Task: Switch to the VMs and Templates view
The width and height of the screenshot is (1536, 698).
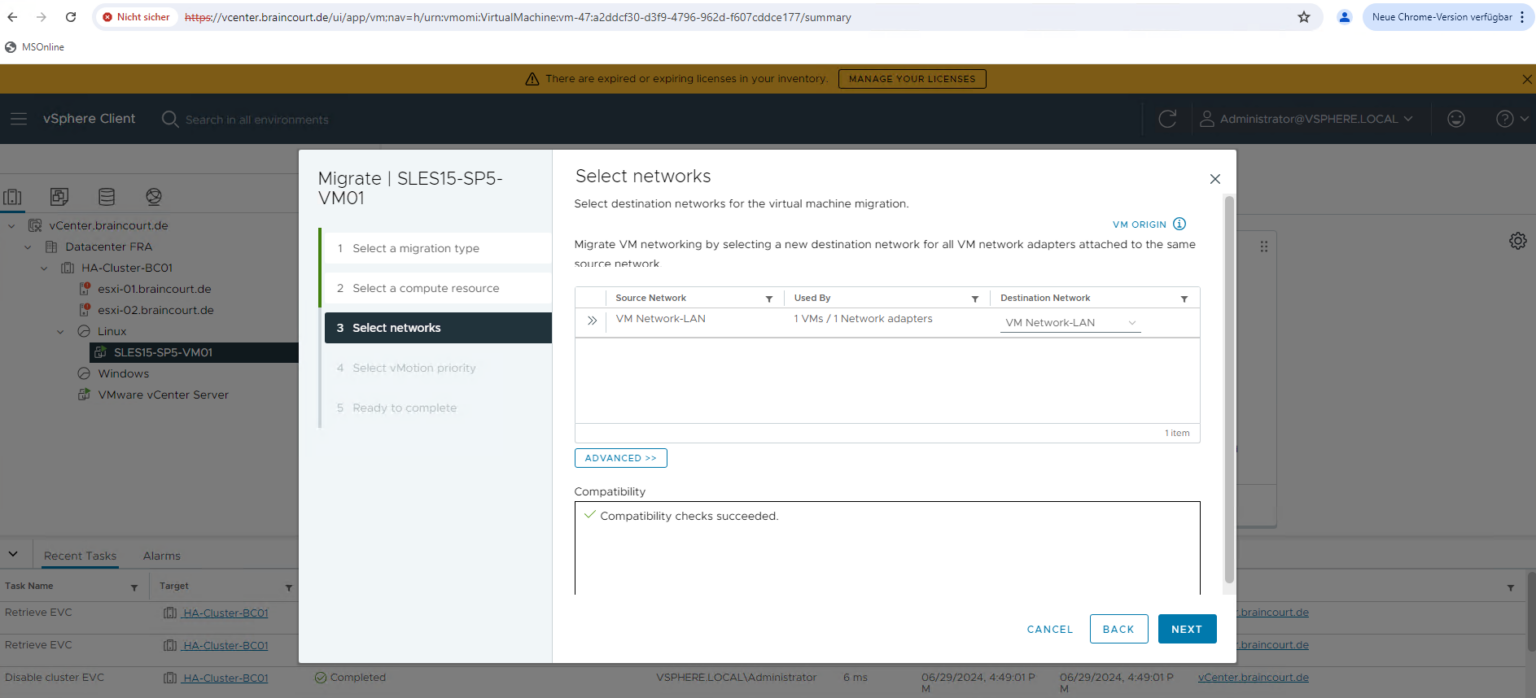Action: pyautogui.click(x=60, y=196)
